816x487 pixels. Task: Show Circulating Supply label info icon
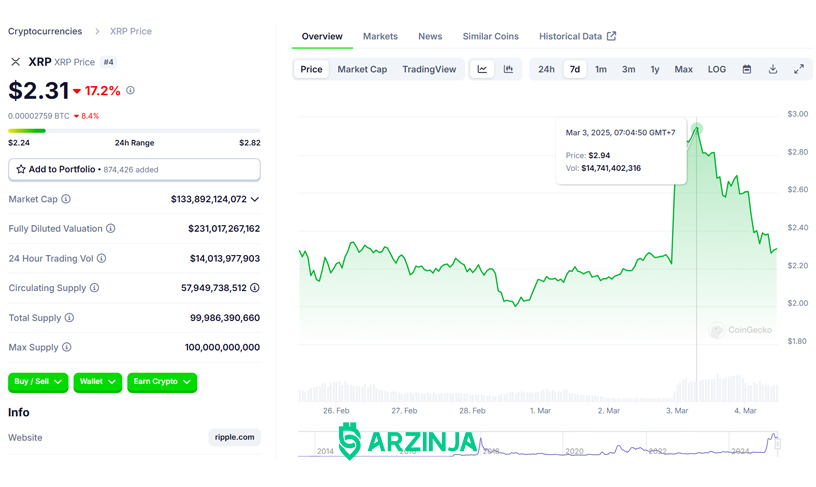tap(94, 288)
